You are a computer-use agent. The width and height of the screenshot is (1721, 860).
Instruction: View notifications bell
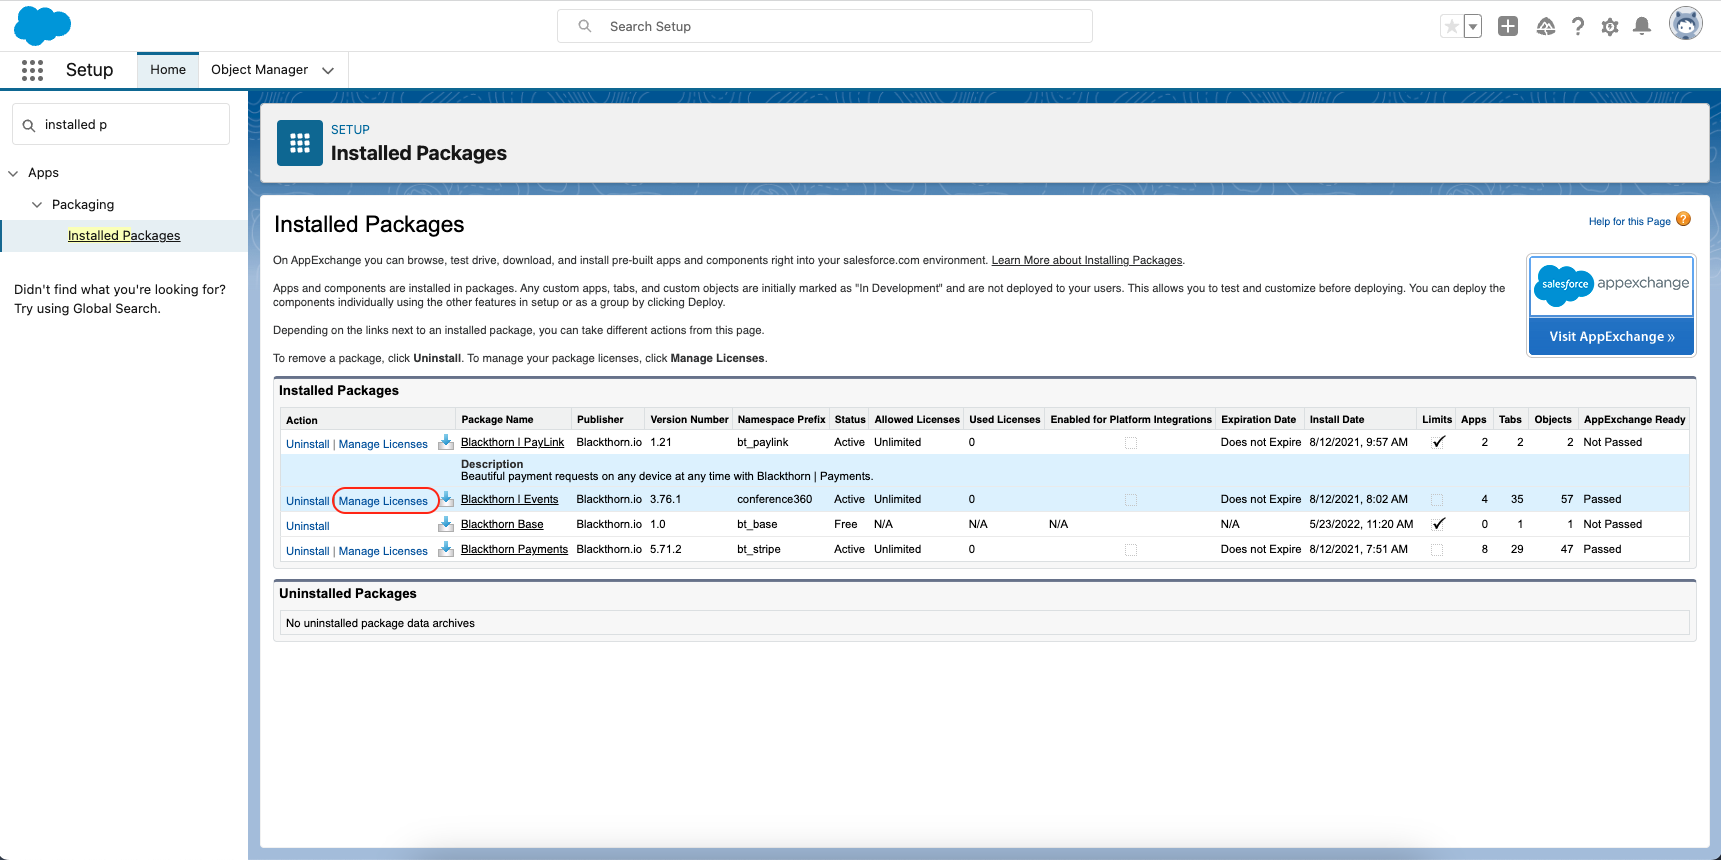[x=1642, y=27]
